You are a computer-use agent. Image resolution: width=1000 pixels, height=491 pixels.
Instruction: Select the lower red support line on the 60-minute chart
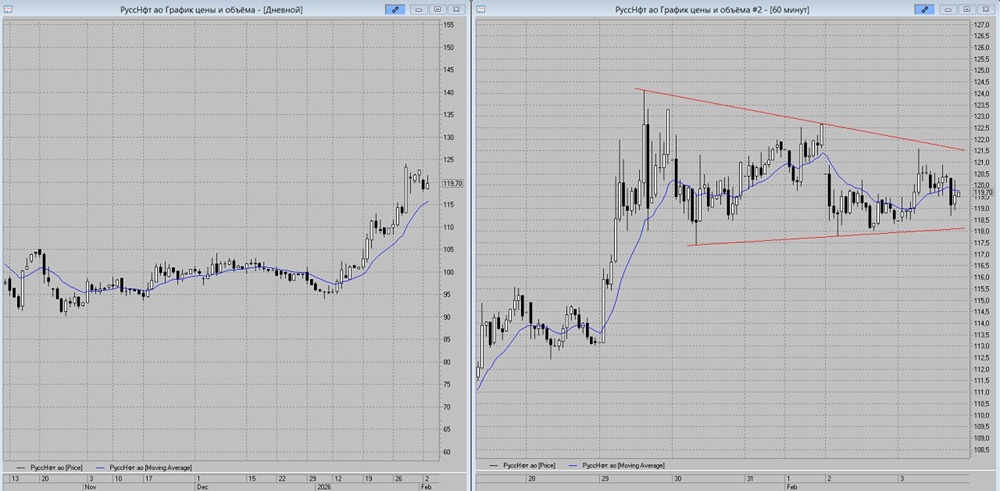pyautogui.click(x=827, y=236)
